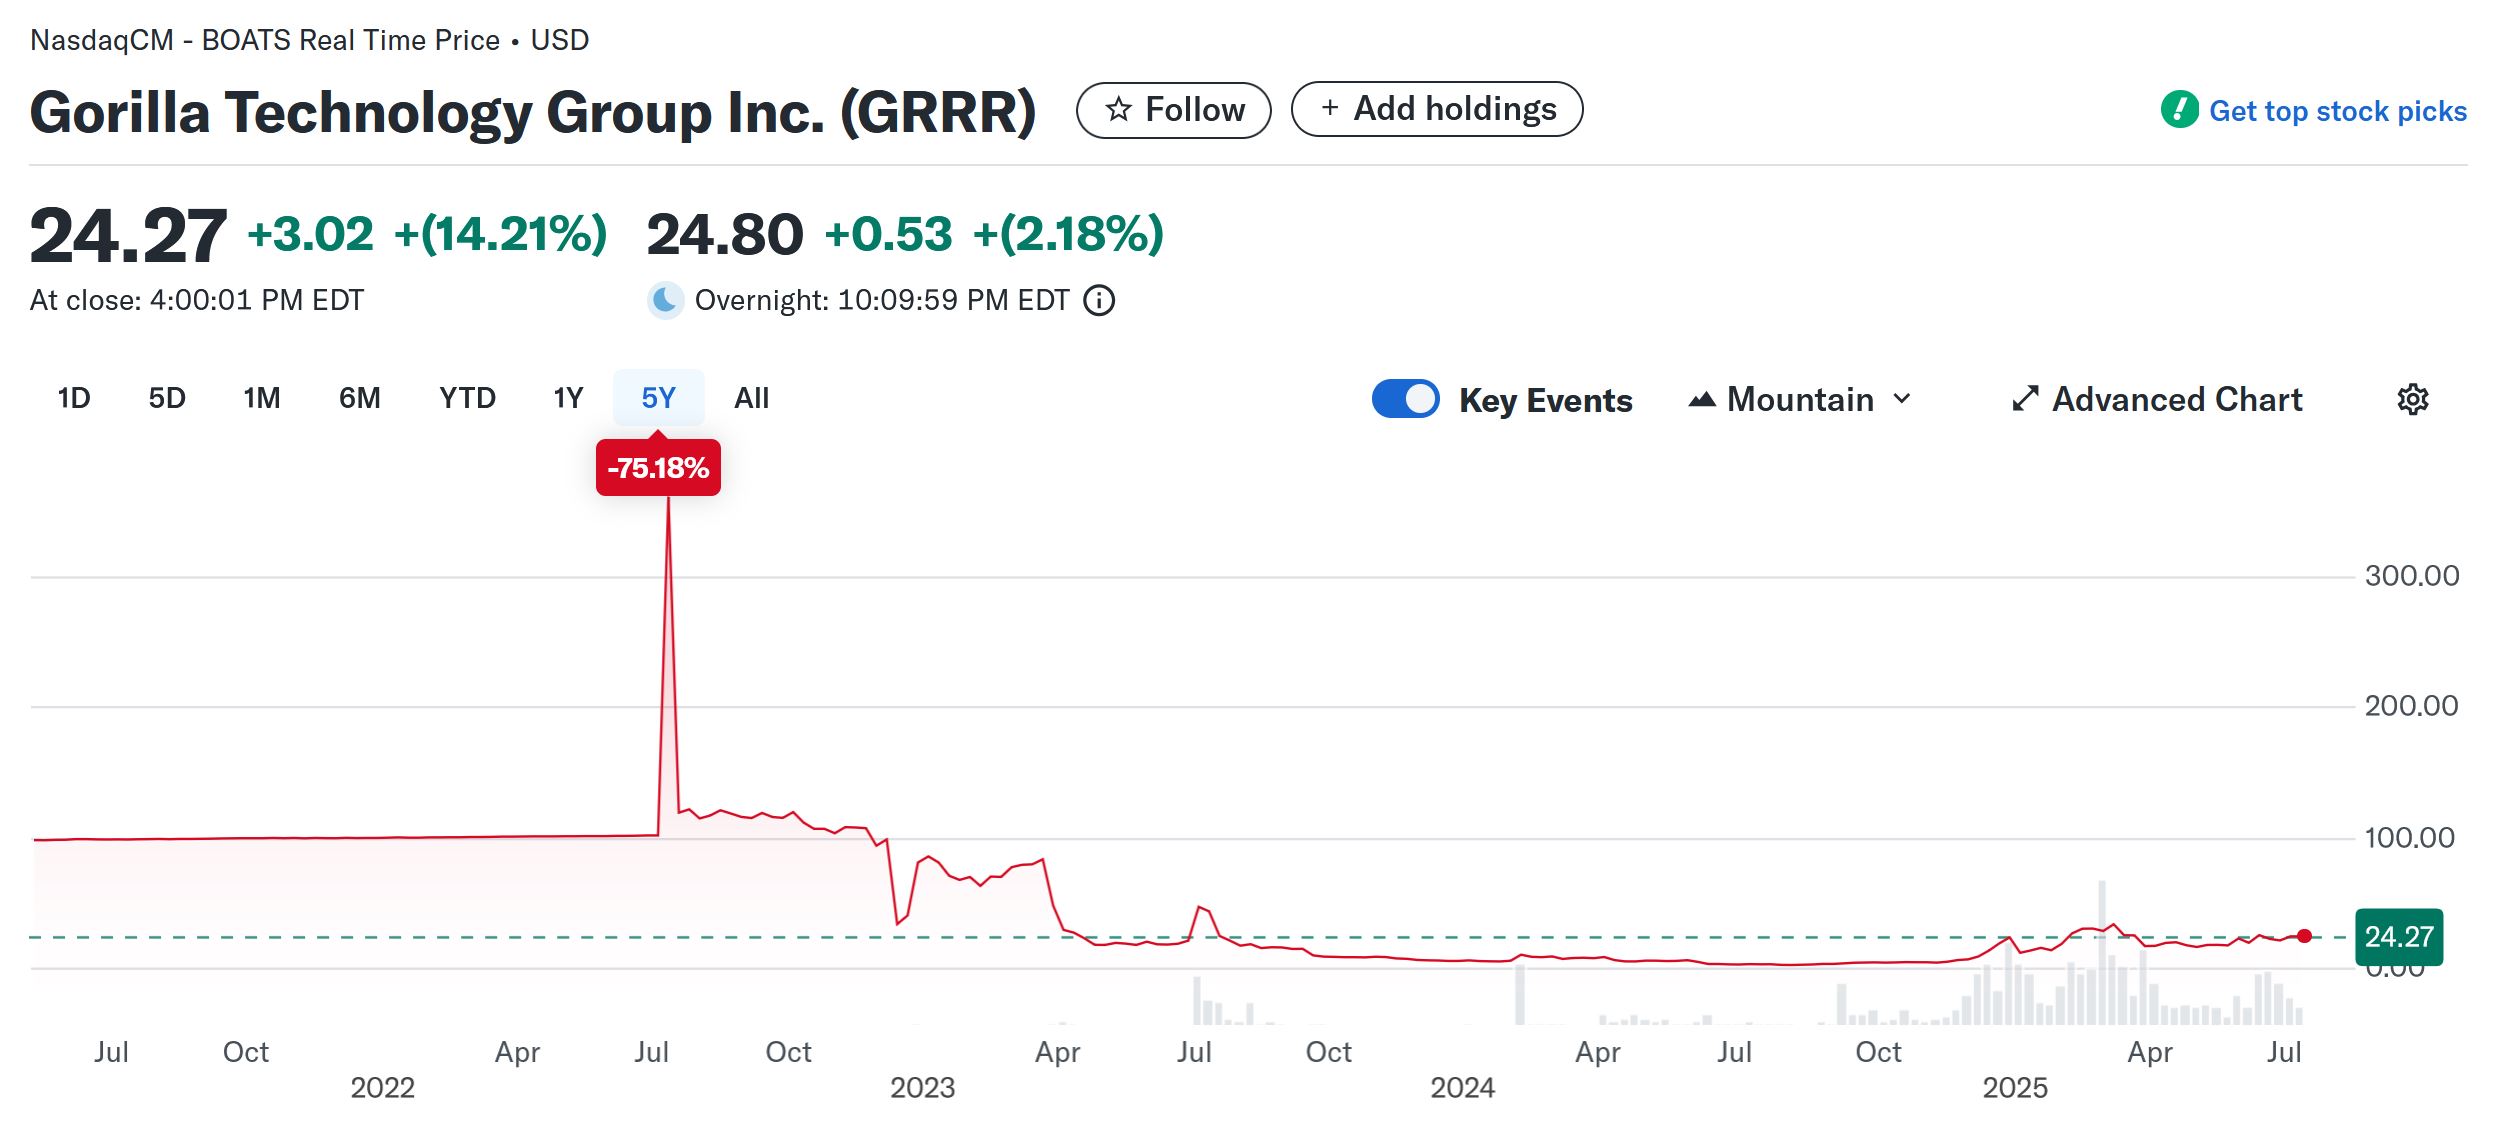Open chart settings gear icon
Viewport: 2510px width, 1122px height.
[x=2412, y=399]
